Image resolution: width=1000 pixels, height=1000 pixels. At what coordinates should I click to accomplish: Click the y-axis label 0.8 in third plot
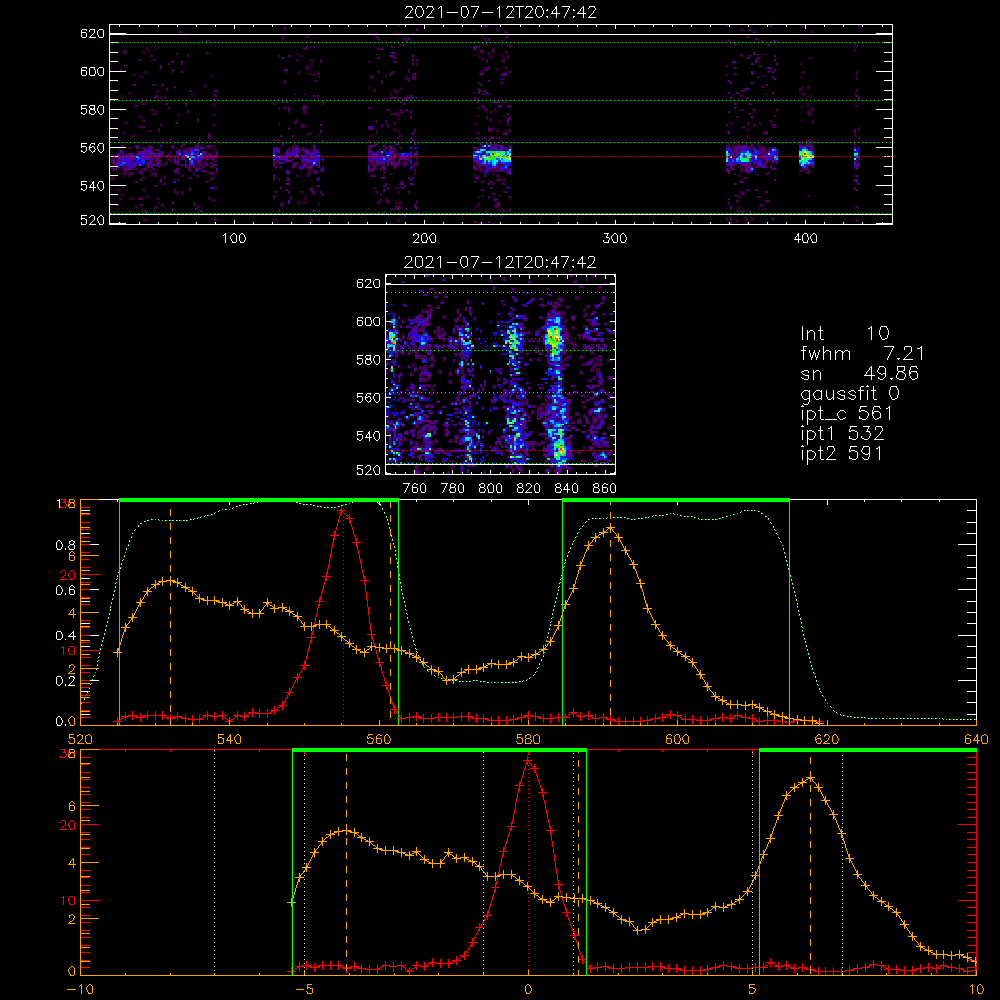(x=66, y=545)
